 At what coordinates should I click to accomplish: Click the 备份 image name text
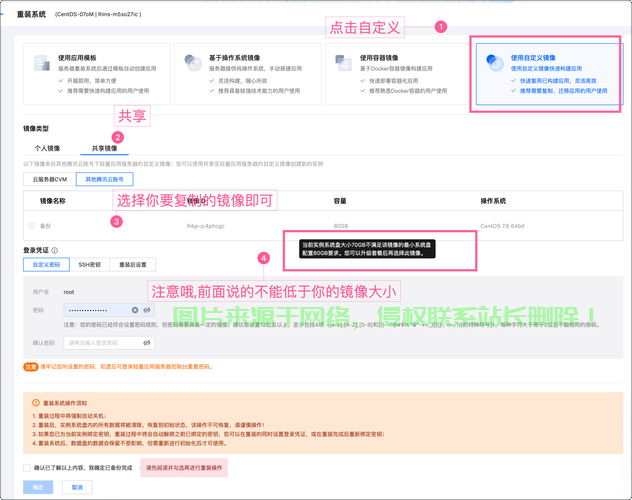(46, 226)
